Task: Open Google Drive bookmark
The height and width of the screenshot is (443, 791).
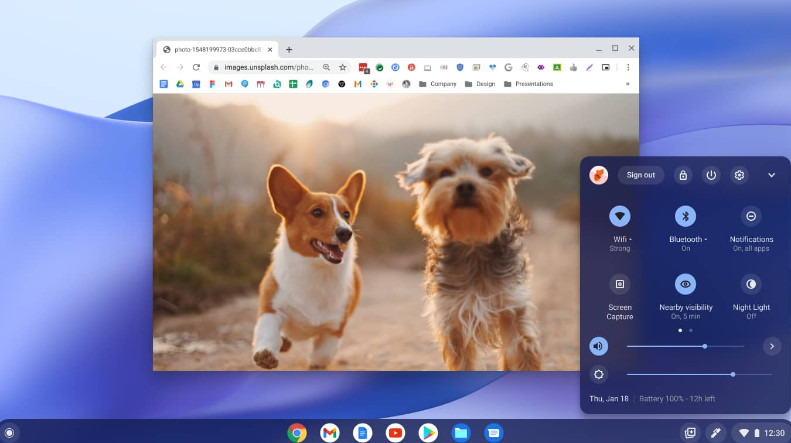Action: [x=180, y=84]
